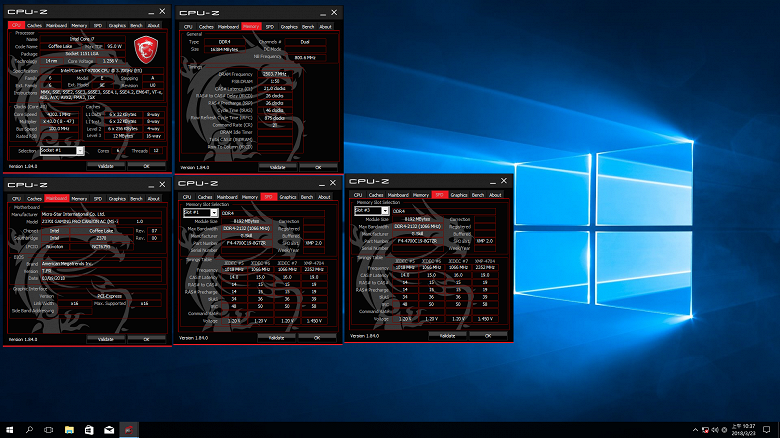This screenshot has width=780, height=438.
Task: Click Validate in the Mainboard window
Action: [x=106, y=339]
